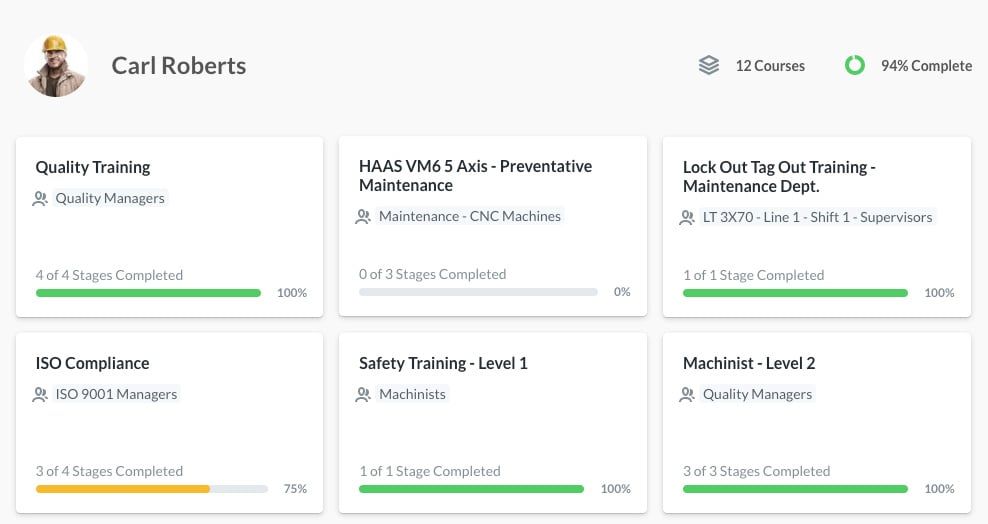Click the green completion donut icon
The image size is (988, 524).
point(854,66)
